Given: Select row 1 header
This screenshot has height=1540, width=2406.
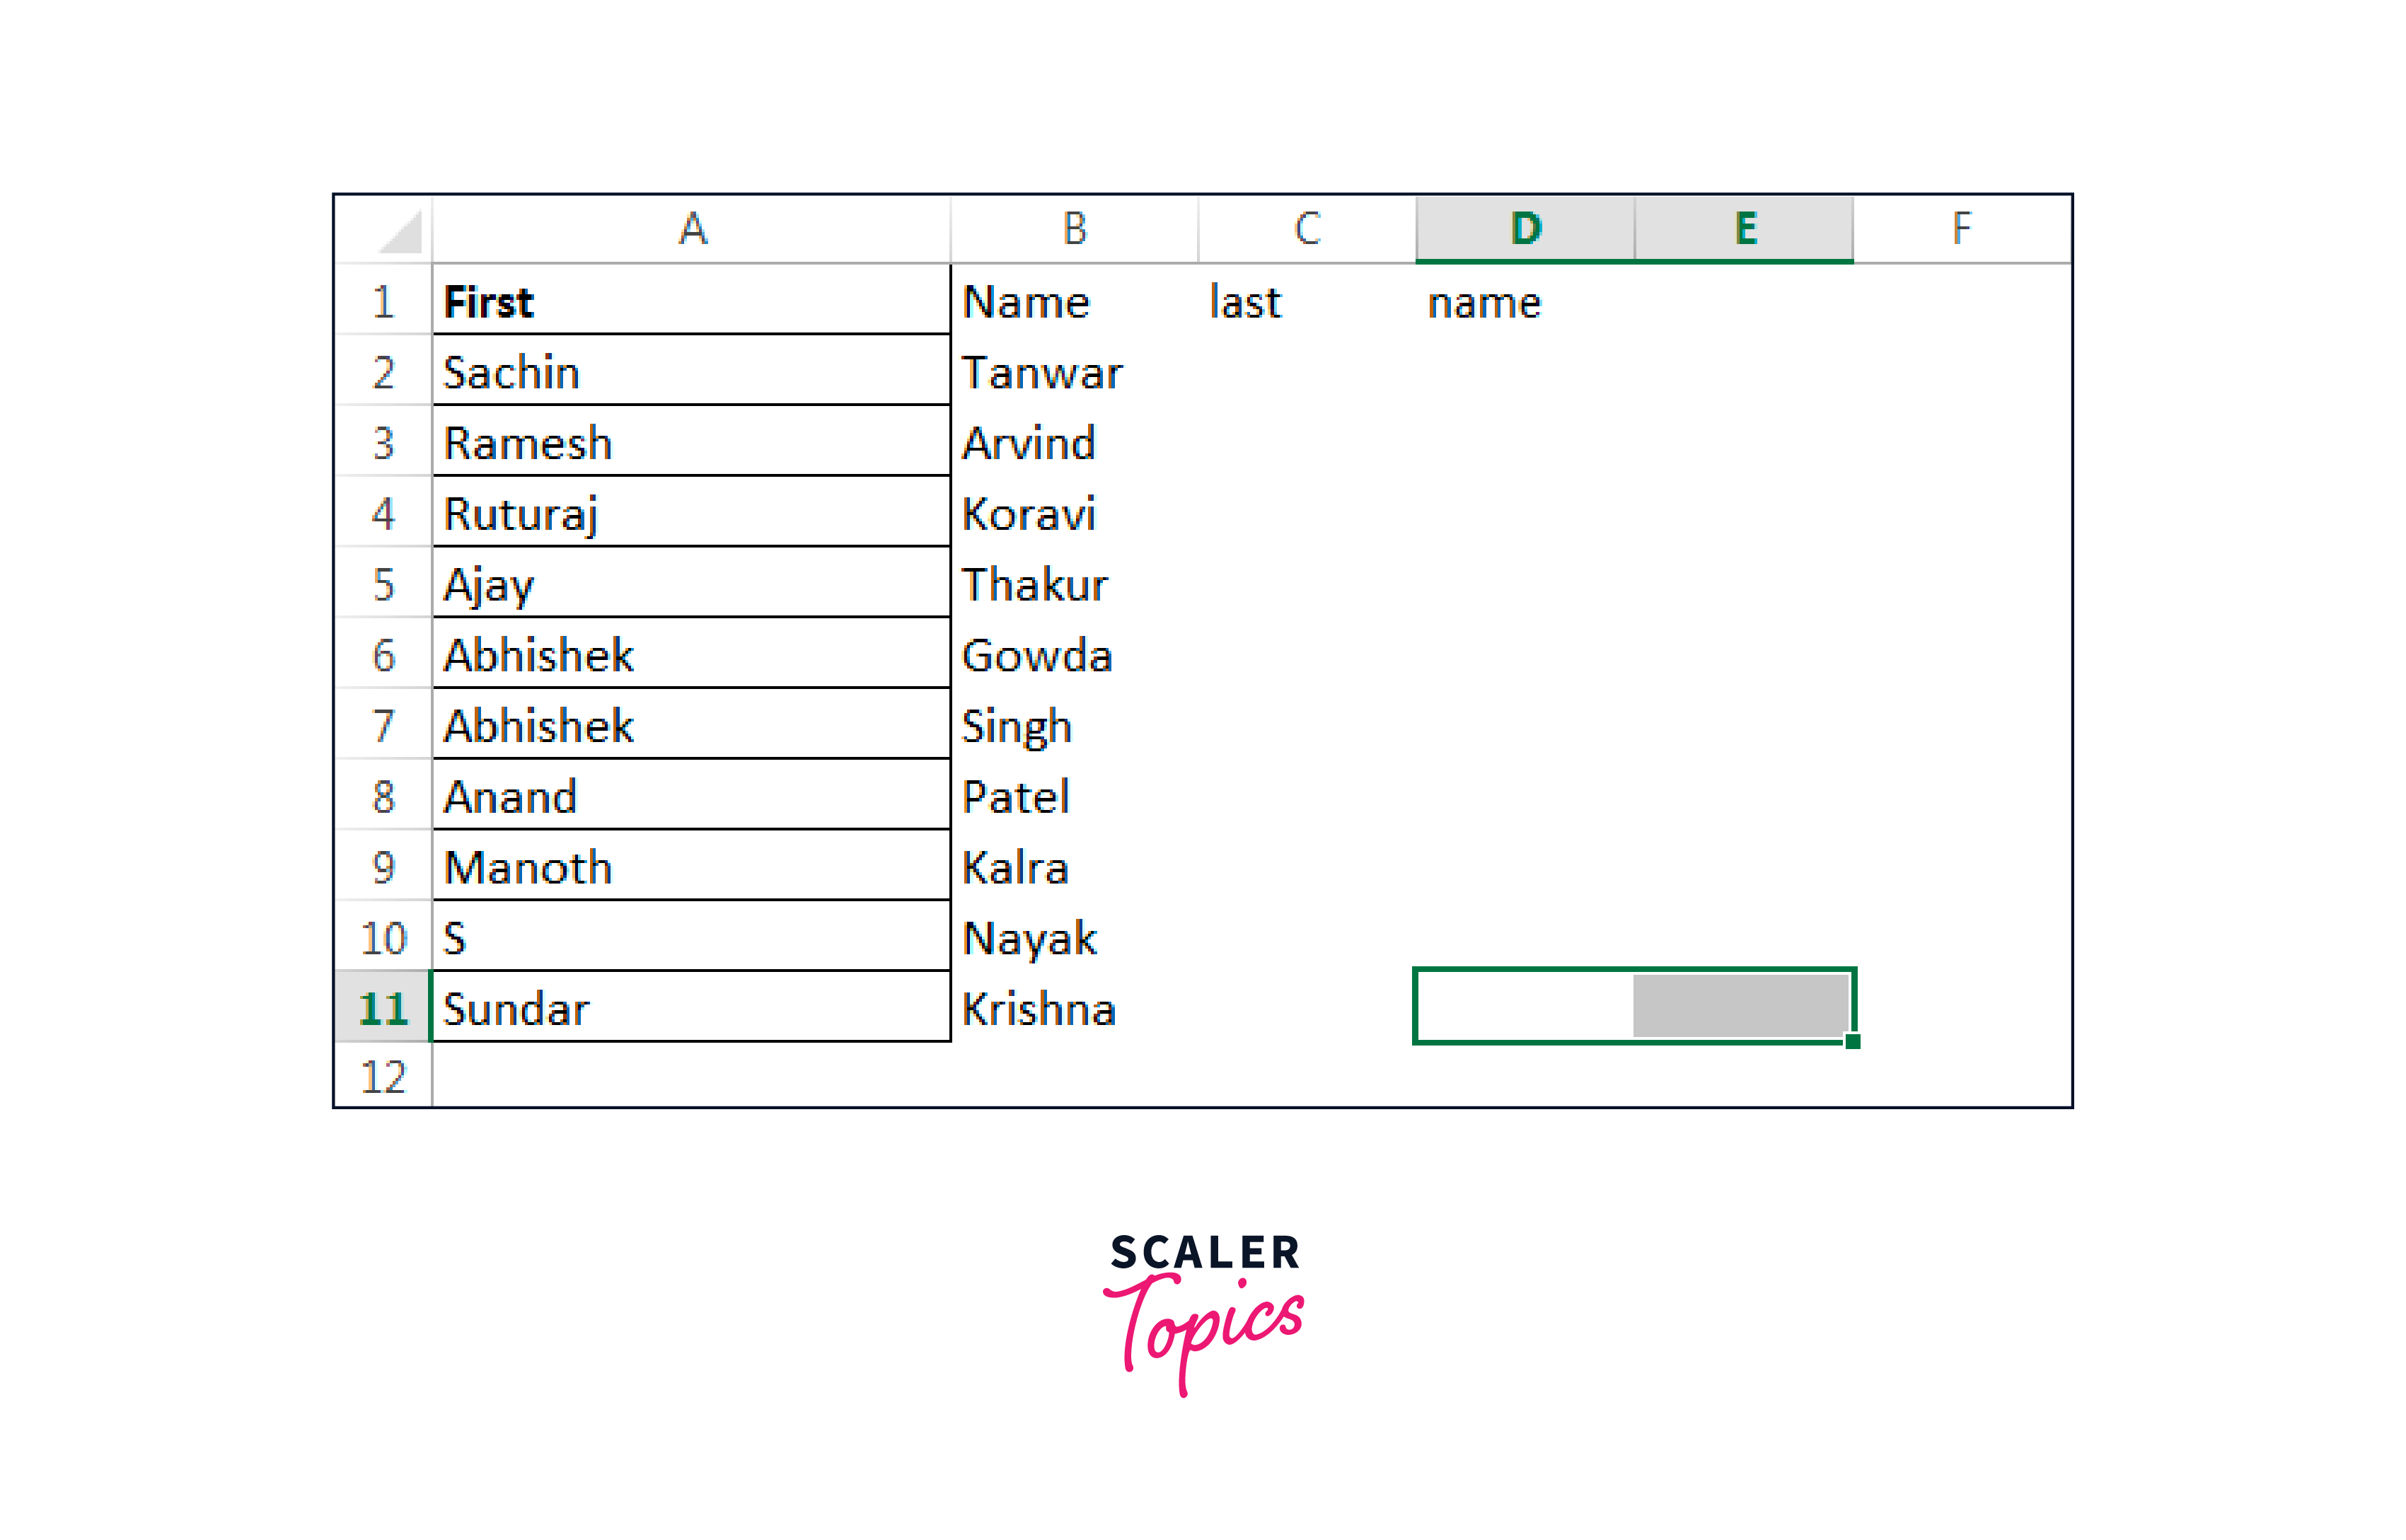Looking at the screenshot, I should [x=383, y=302].
